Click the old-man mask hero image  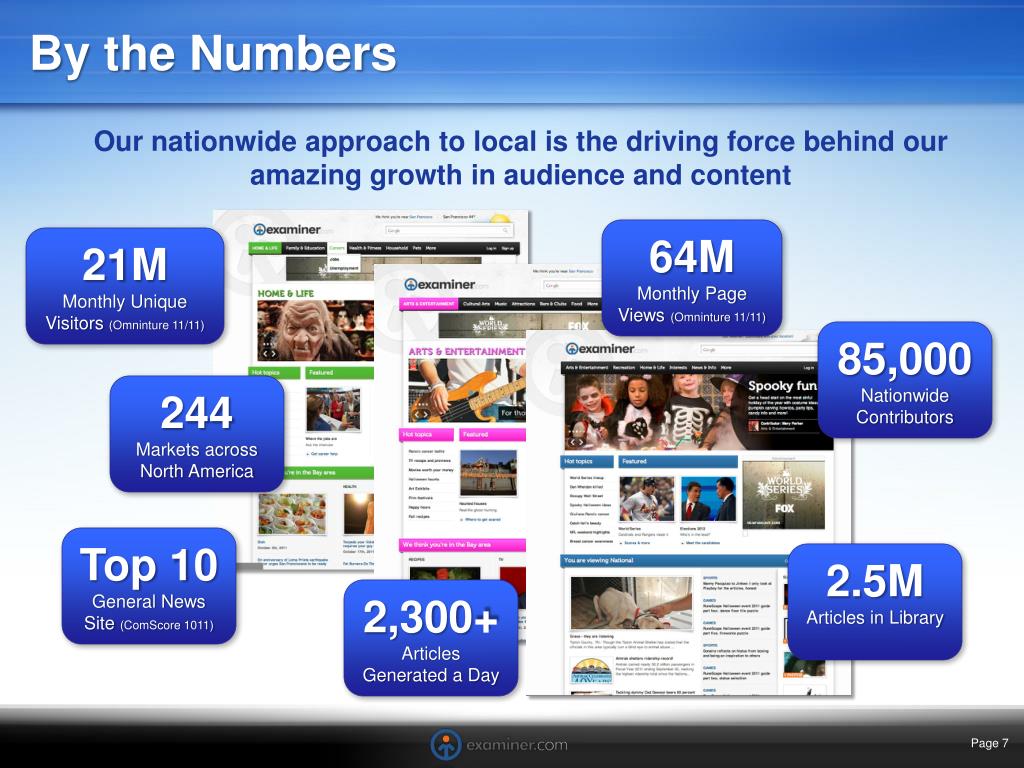coord(315,330)
